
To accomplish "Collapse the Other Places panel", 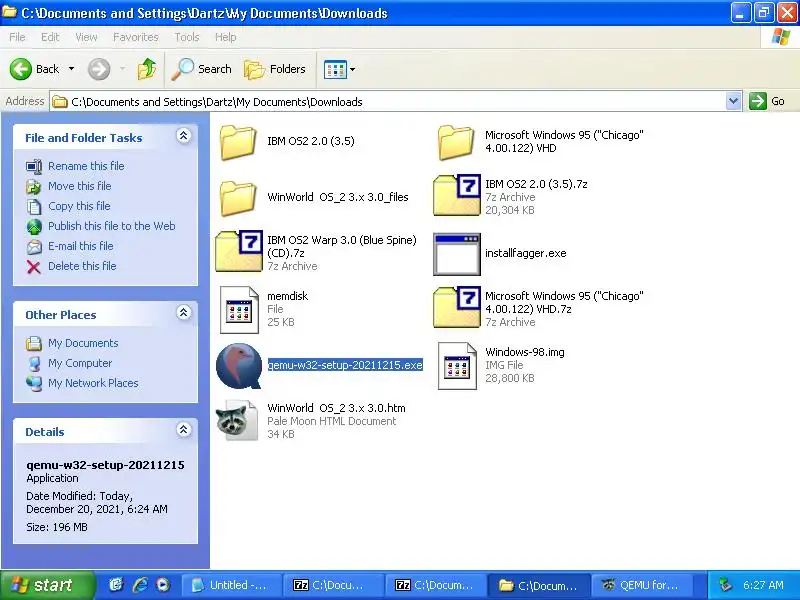I will (184, 313).
